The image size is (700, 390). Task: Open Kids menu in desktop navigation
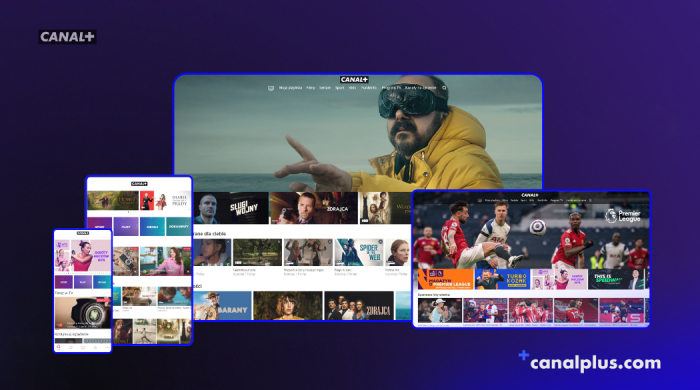(x=352, y=88)
